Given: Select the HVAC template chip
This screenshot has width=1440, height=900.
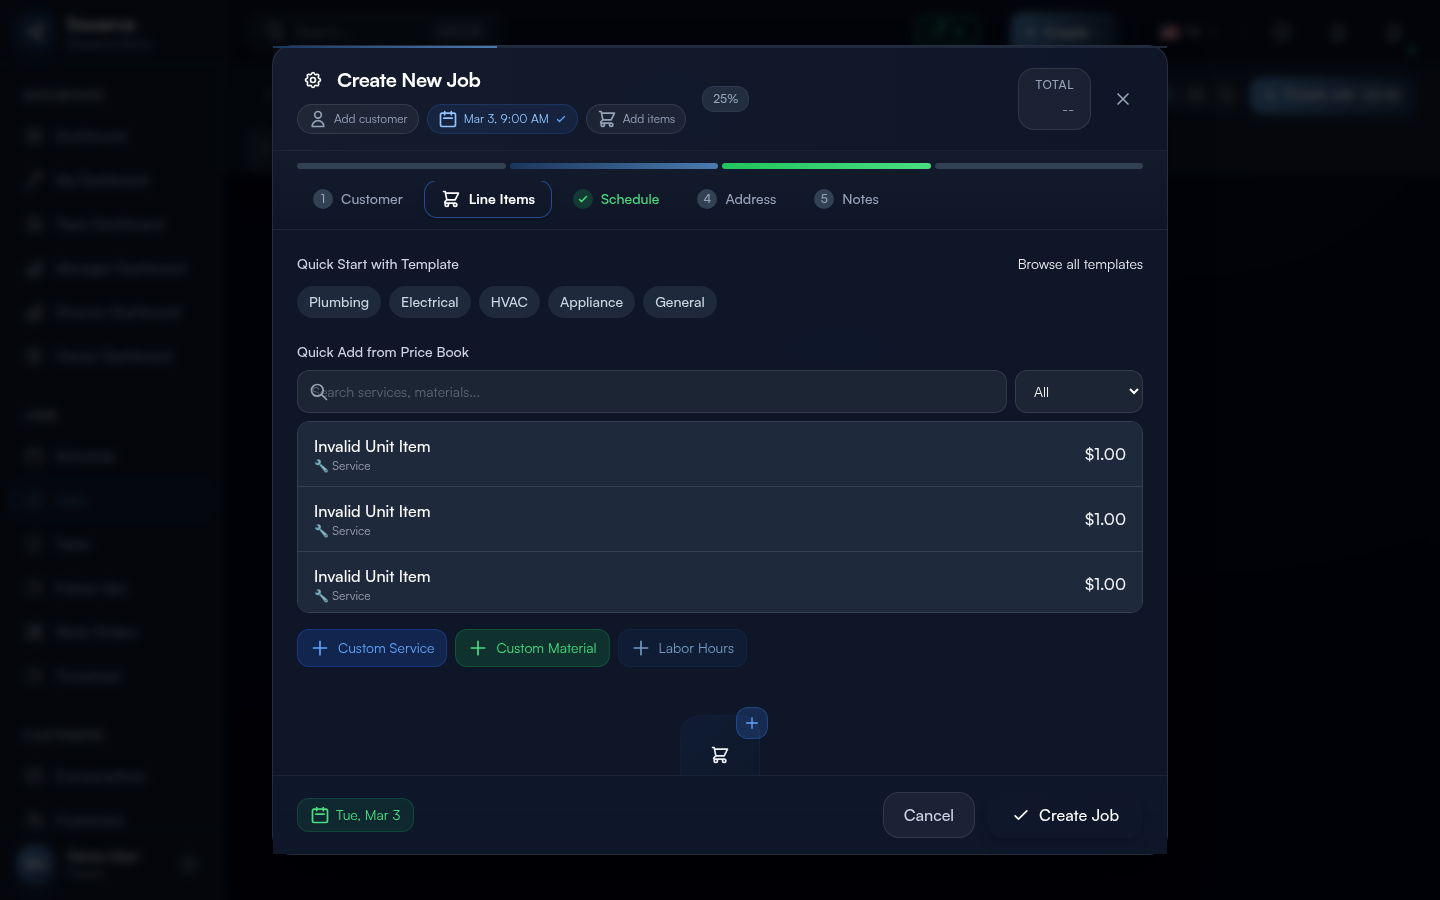Looking at the screenshot, I should [x=509, y=302].
